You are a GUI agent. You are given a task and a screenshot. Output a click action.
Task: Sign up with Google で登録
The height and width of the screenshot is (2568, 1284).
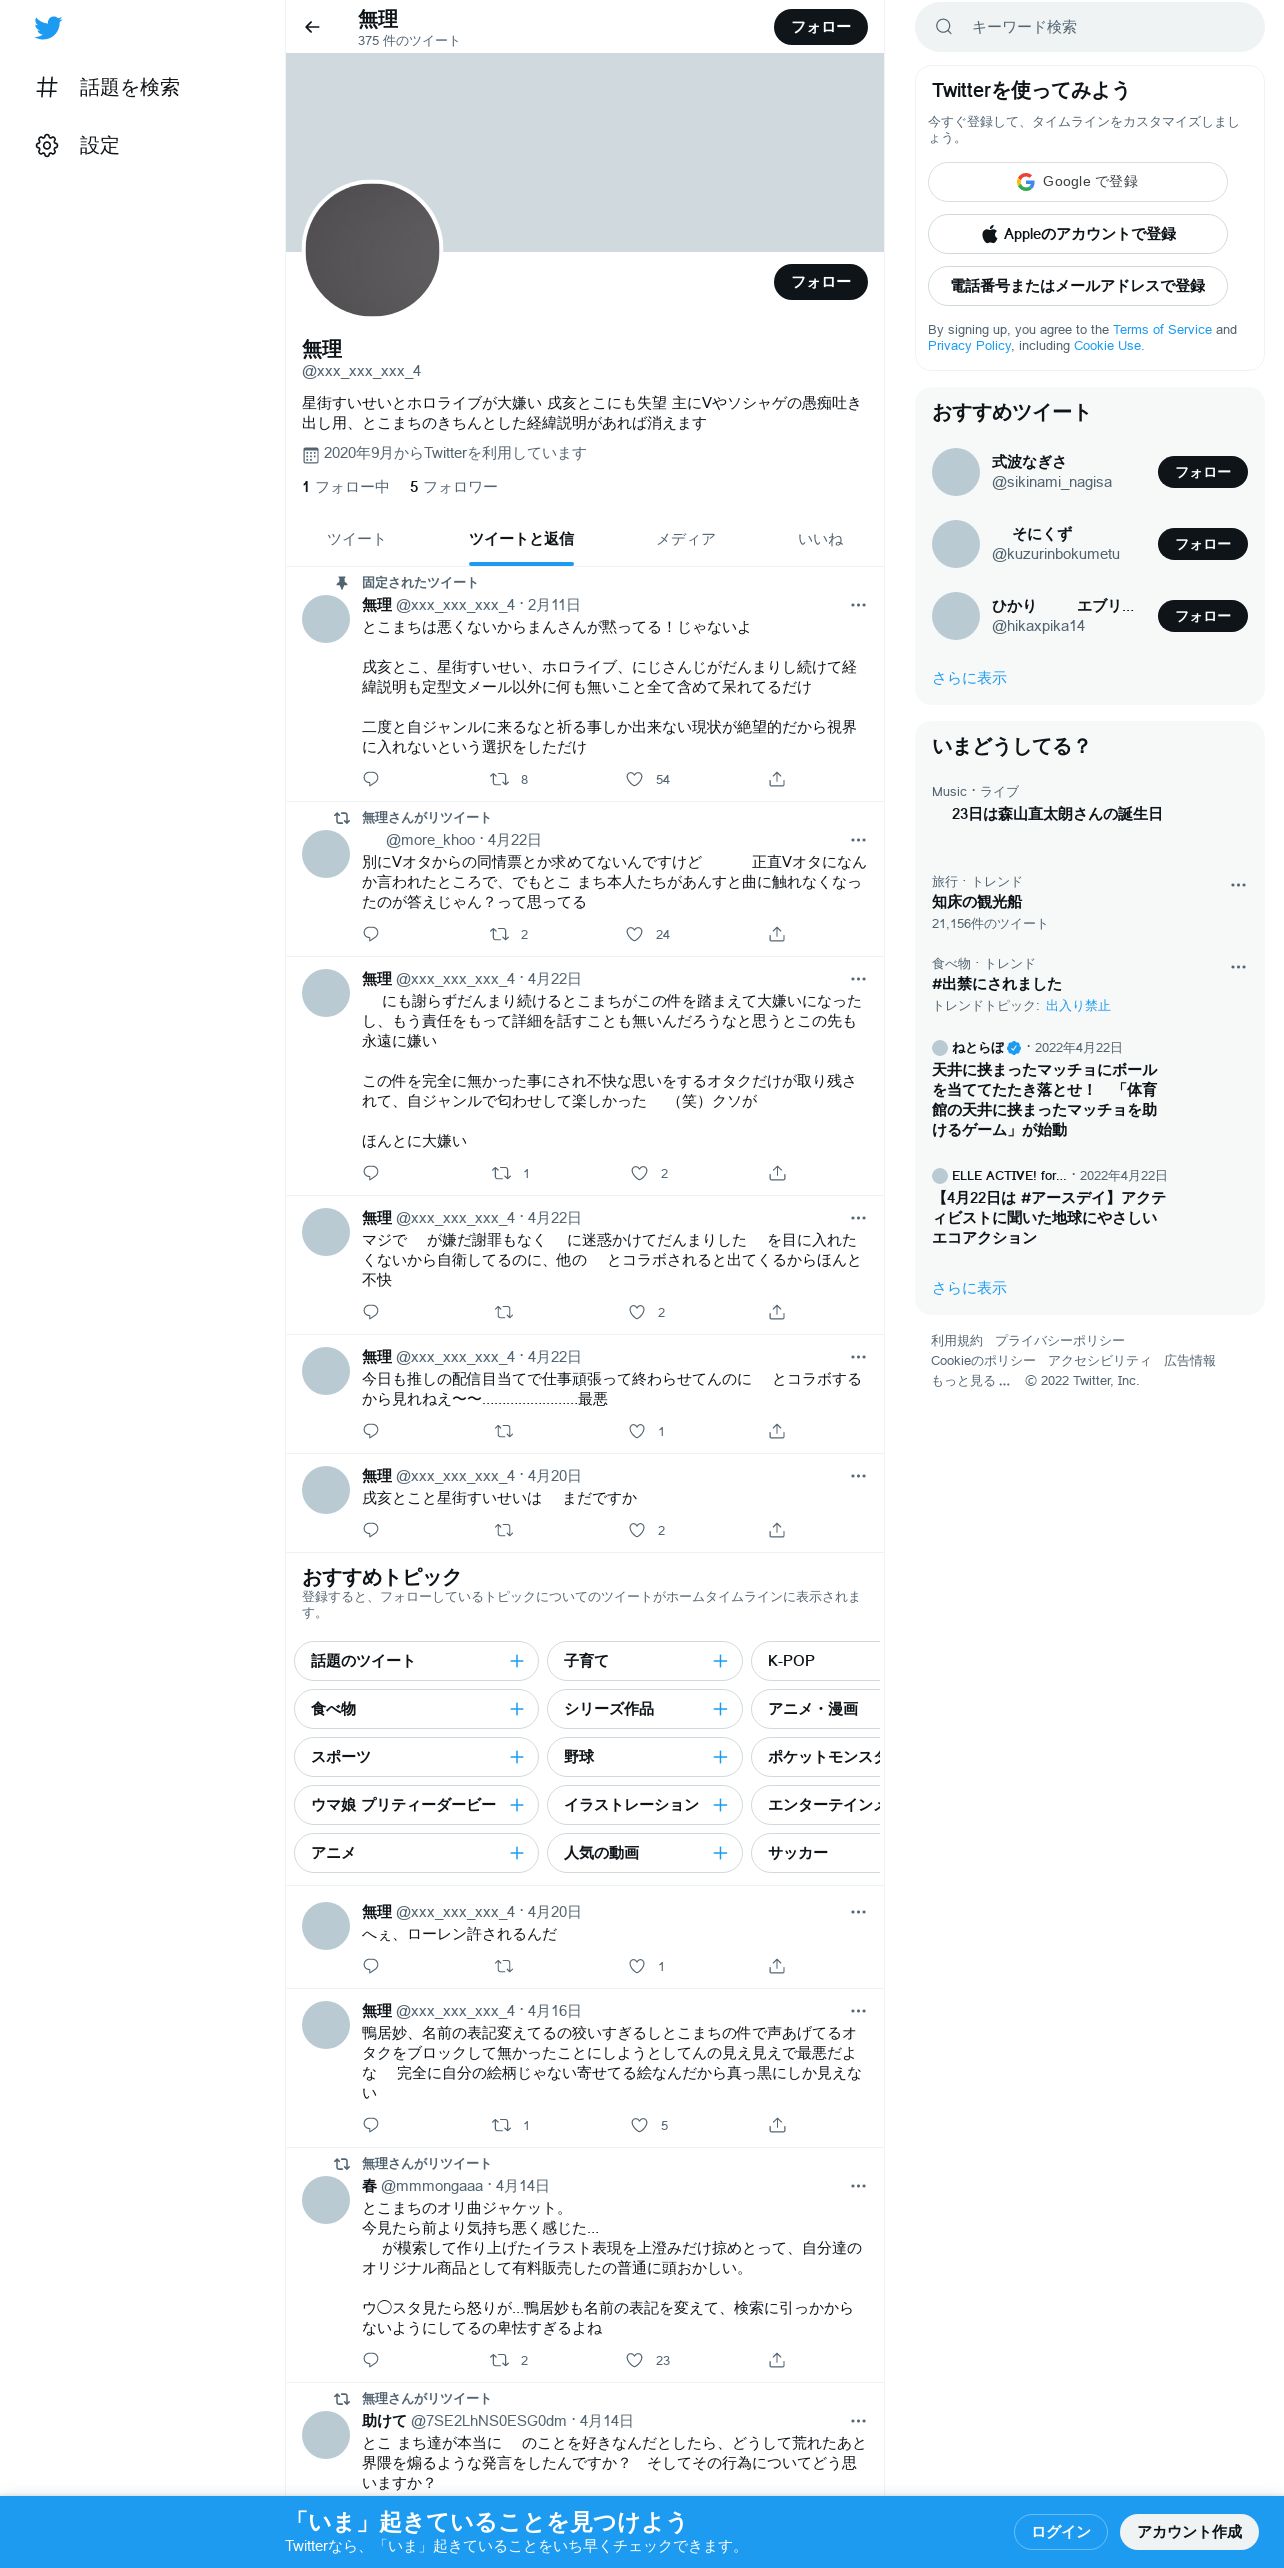(x=1077, y=182)
